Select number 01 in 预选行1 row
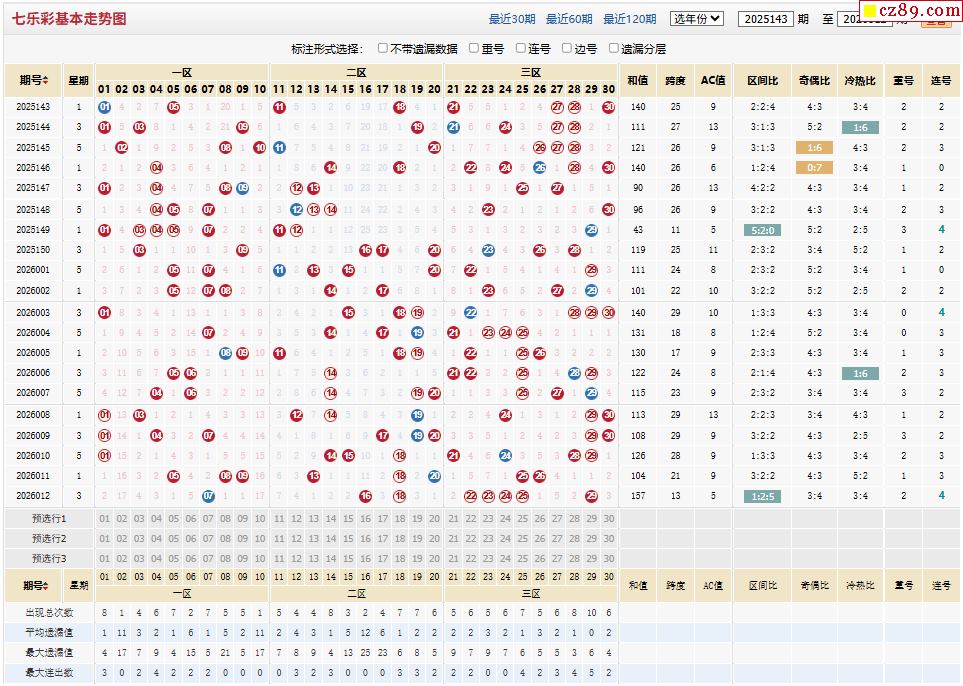Screen dimensions: 963x686 [x=104, y=518]
